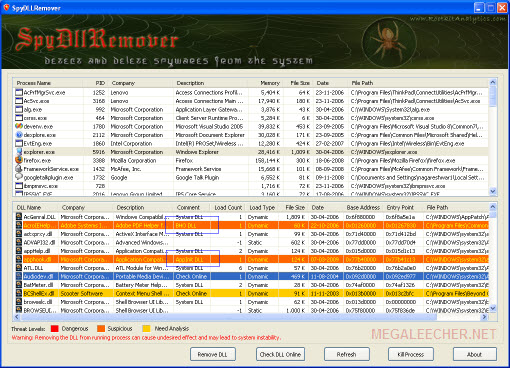Image resolution: width=510 pixels, height=368 pixels.
Task: Select the BHO DLL comment cell
Action: click(192, 225)
